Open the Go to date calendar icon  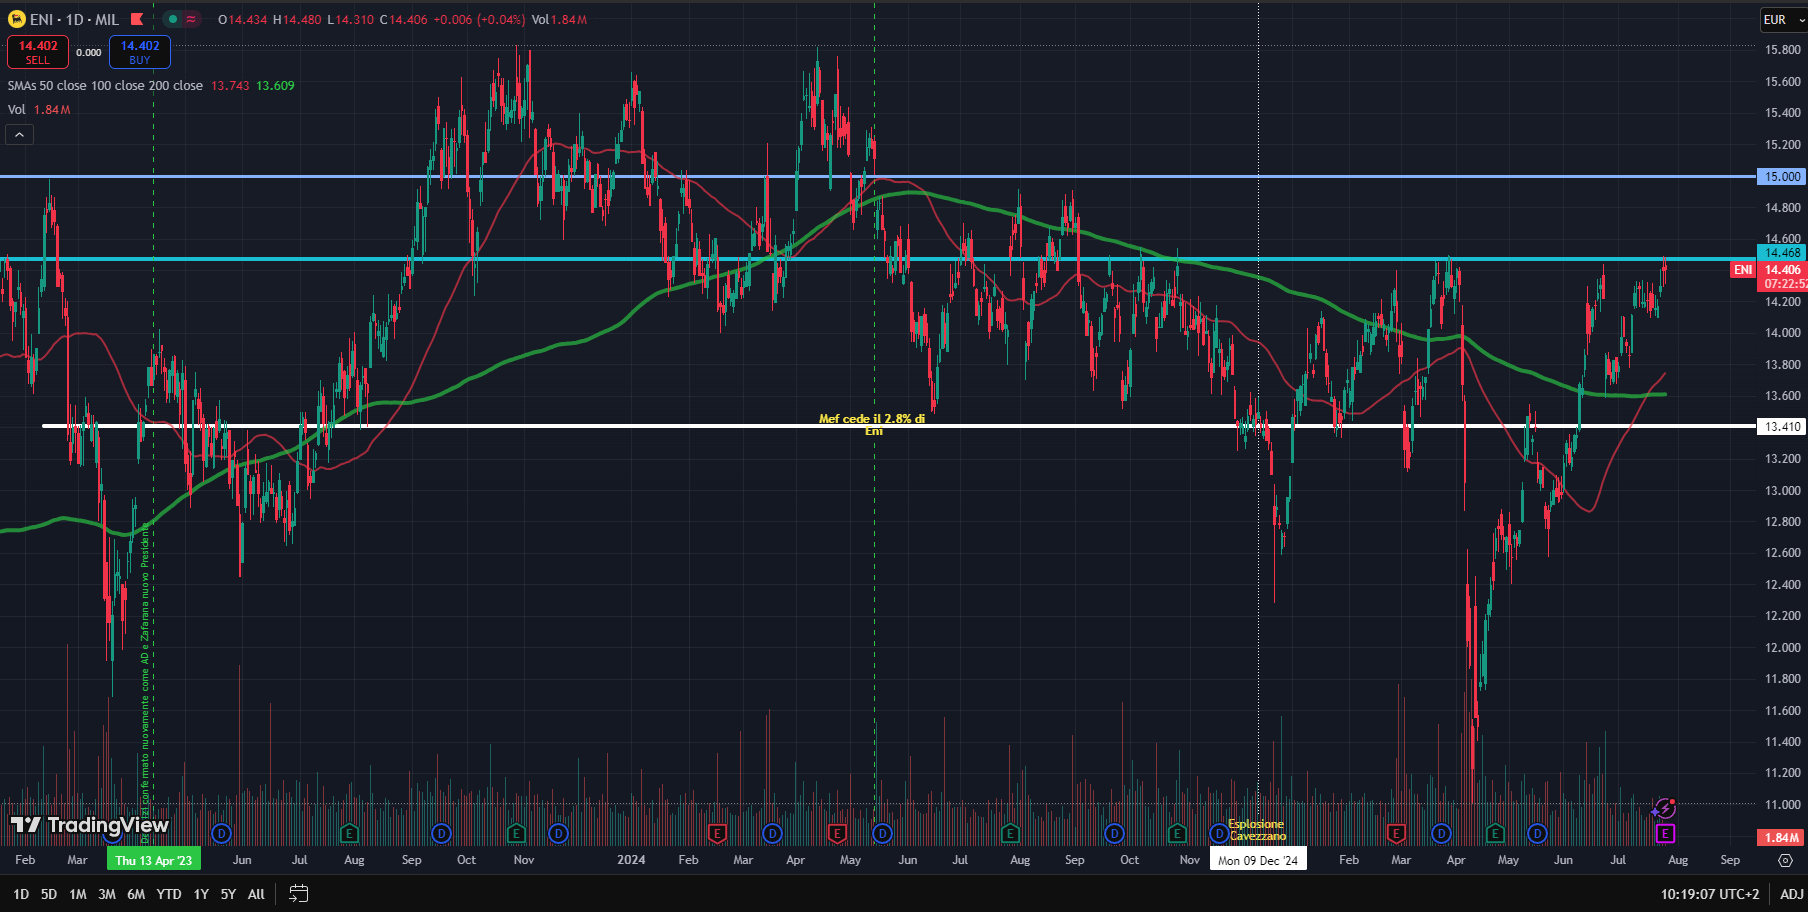(x=298, y=894)
